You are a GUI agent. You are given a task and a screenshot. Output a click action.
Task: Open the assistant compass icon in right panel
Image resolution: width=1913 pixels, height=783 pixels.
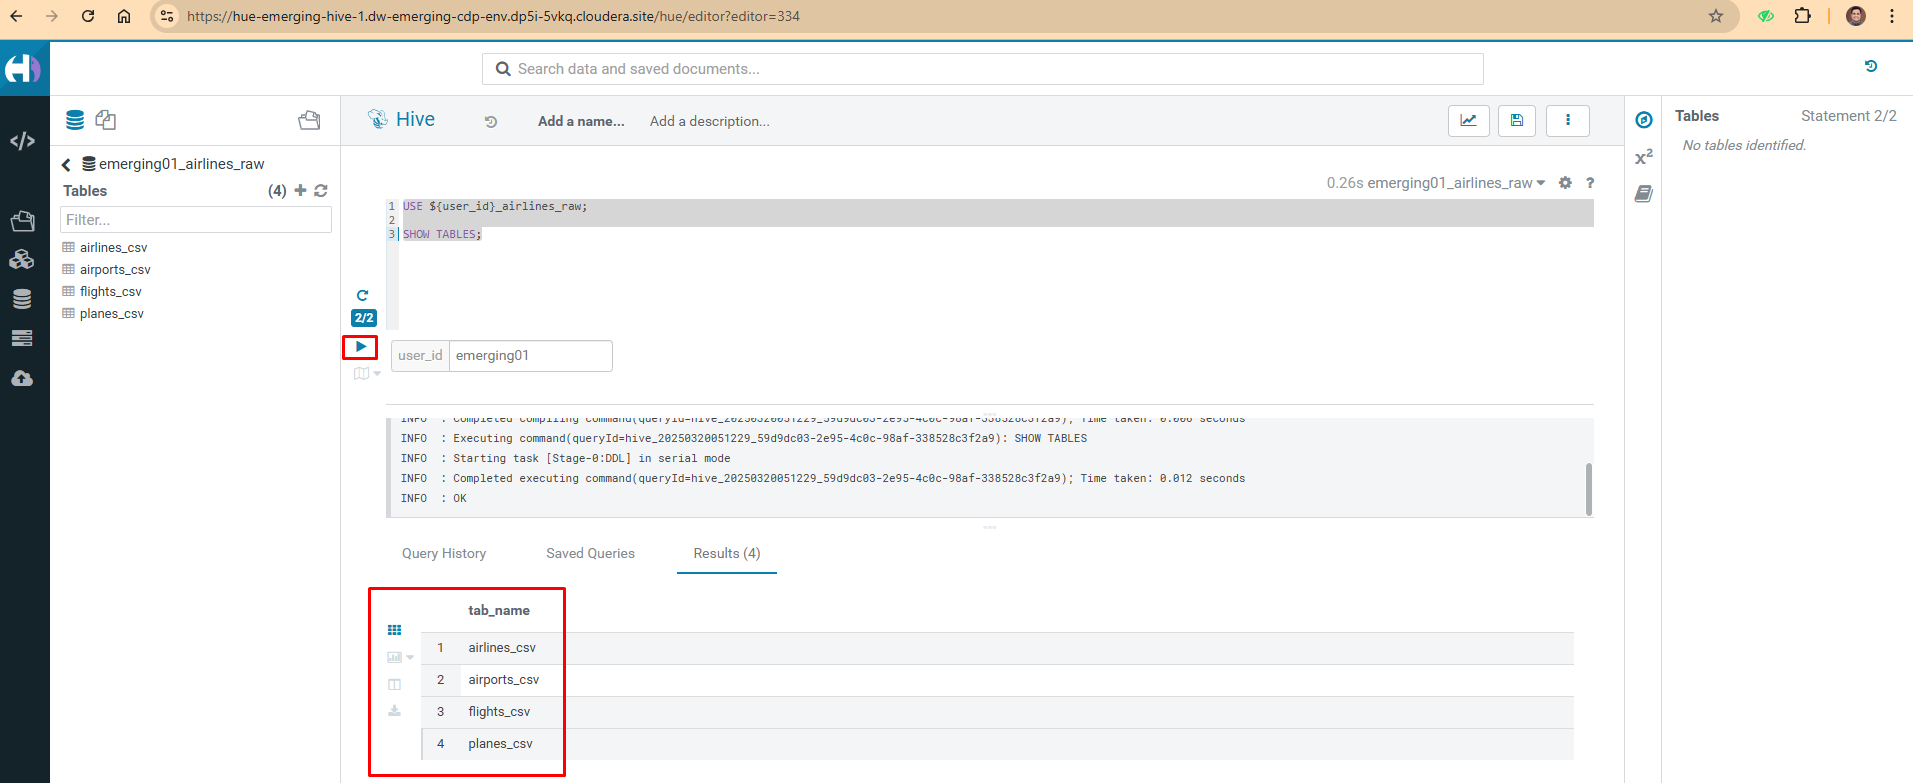coord(1643,120)
